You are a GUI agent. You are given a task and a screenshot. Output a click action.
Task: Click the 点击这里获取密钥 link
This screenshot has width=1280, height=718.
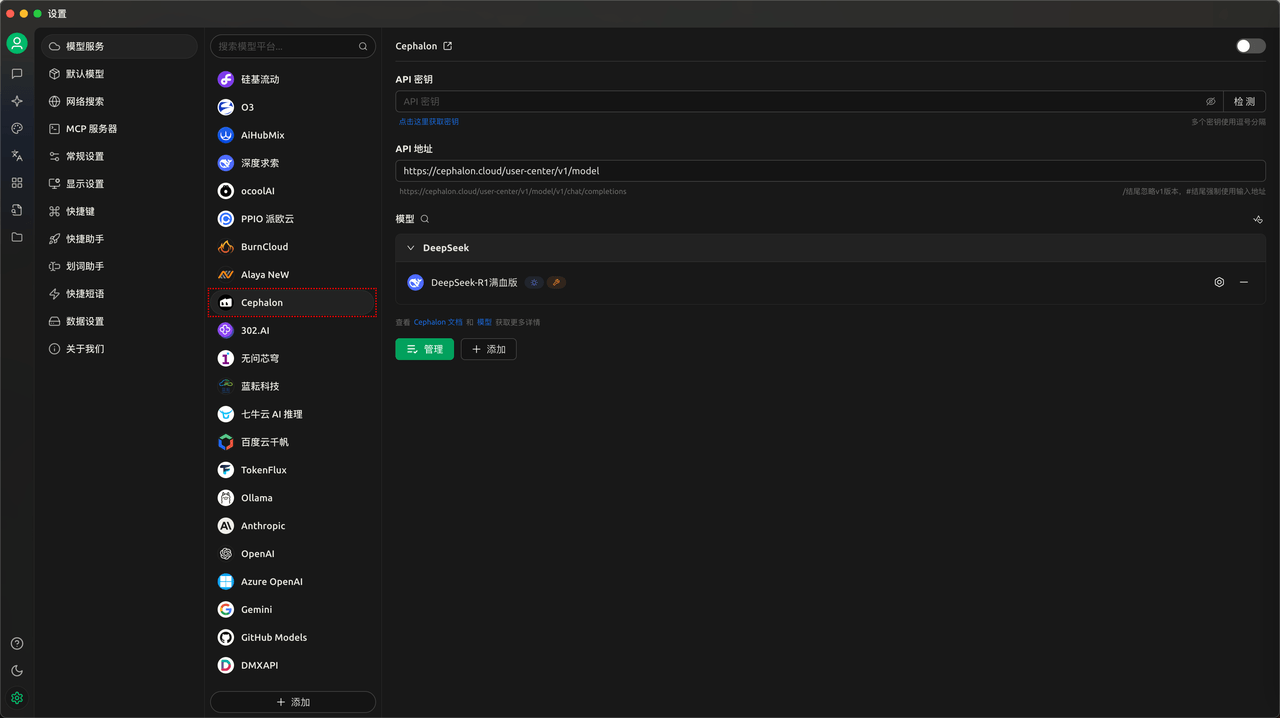tap(429, 122)
